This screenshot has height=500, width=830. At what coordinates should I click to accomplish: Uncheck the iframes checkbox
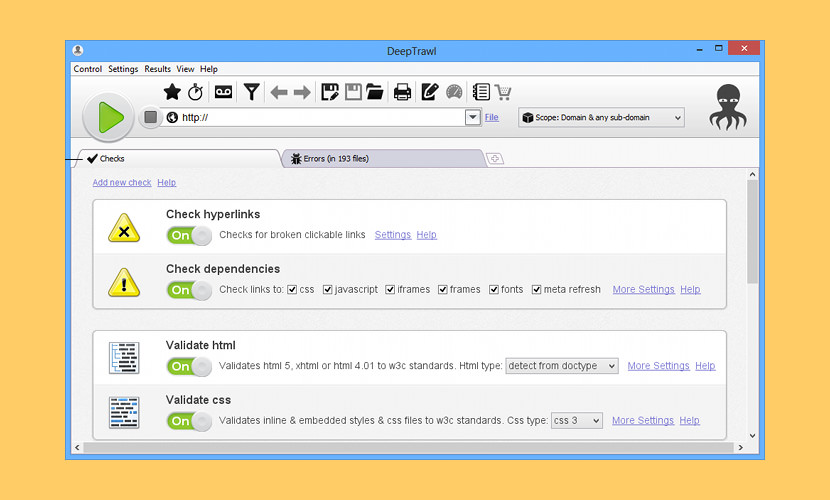(x=390, y=289)
